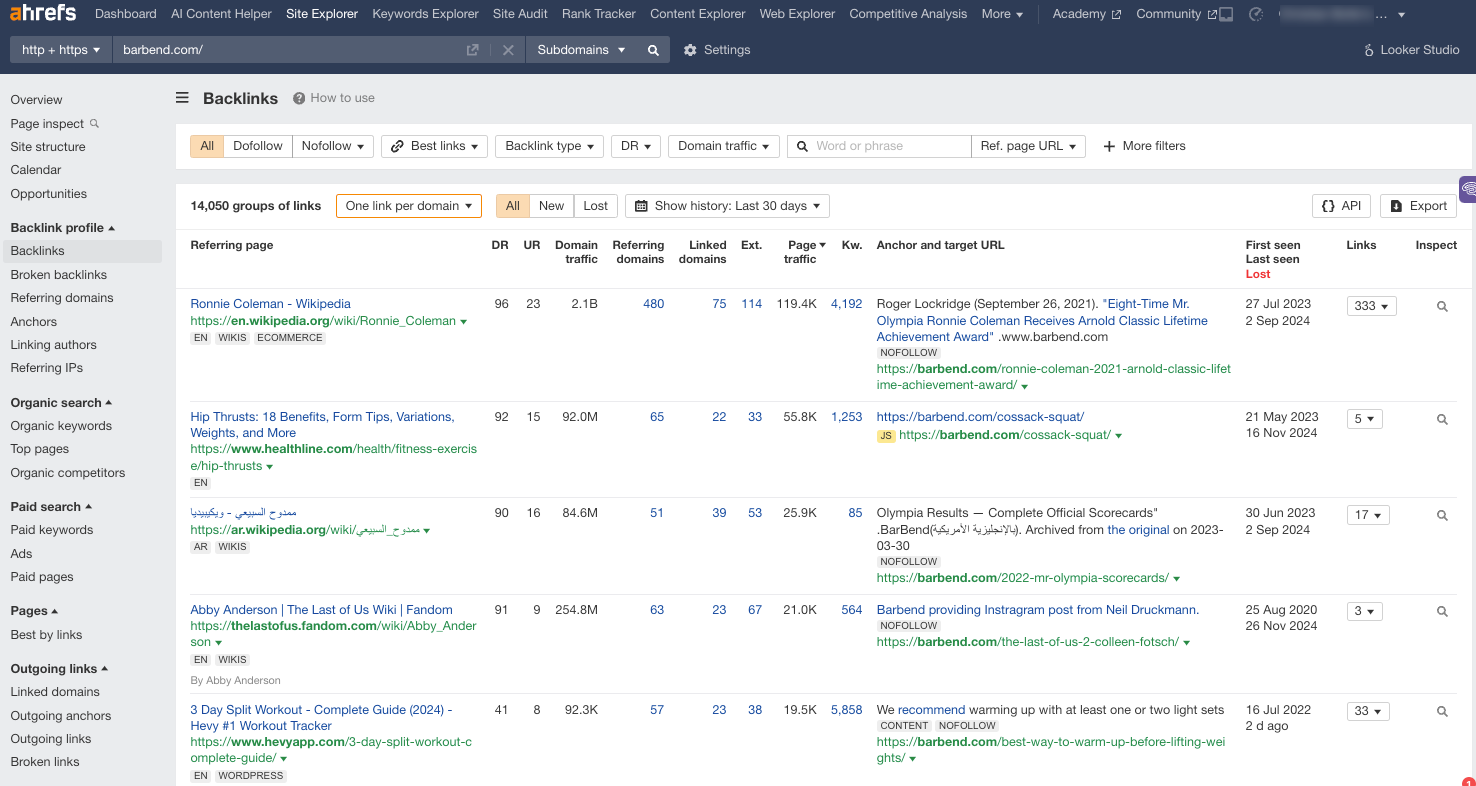Focus the Word or phrase search field

(880, 146)
